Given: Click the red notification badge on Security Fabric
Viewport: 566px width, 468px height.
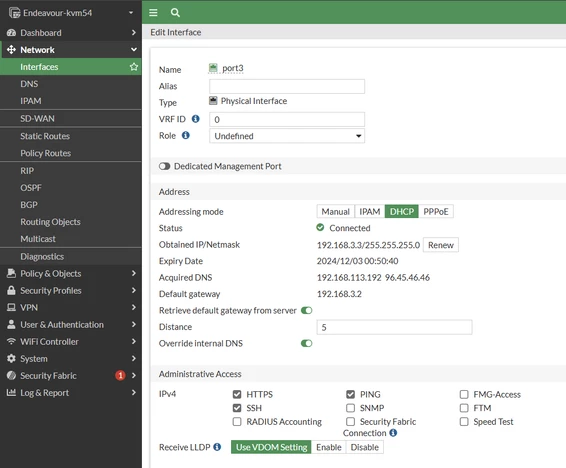Looking at the screenshot, I should click(x=120, y=376).
